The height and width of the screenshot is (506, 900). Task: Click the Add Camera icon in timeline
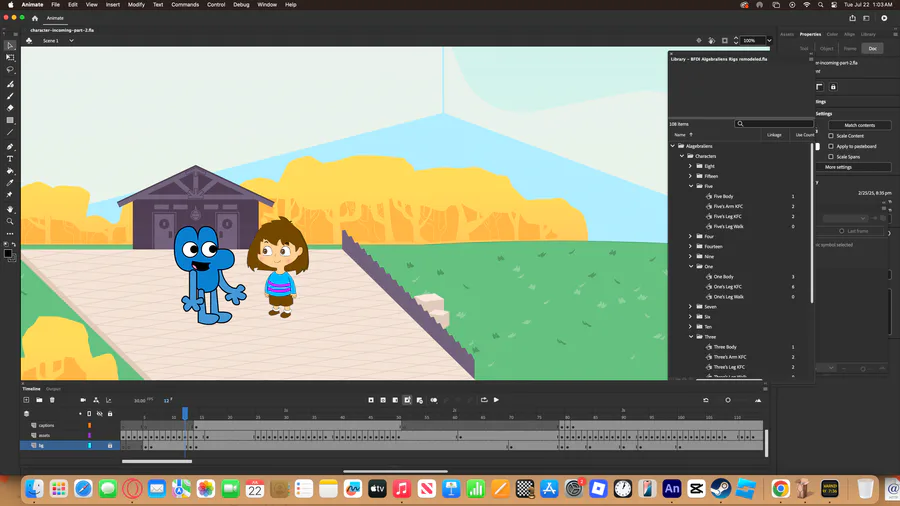tap(83, 400)
